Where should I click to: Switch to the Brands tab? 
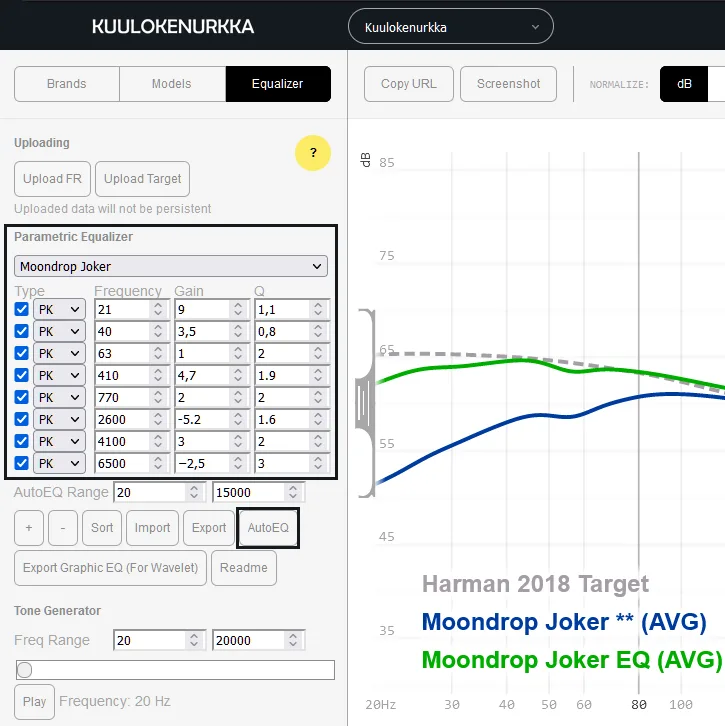pos(67,84)
